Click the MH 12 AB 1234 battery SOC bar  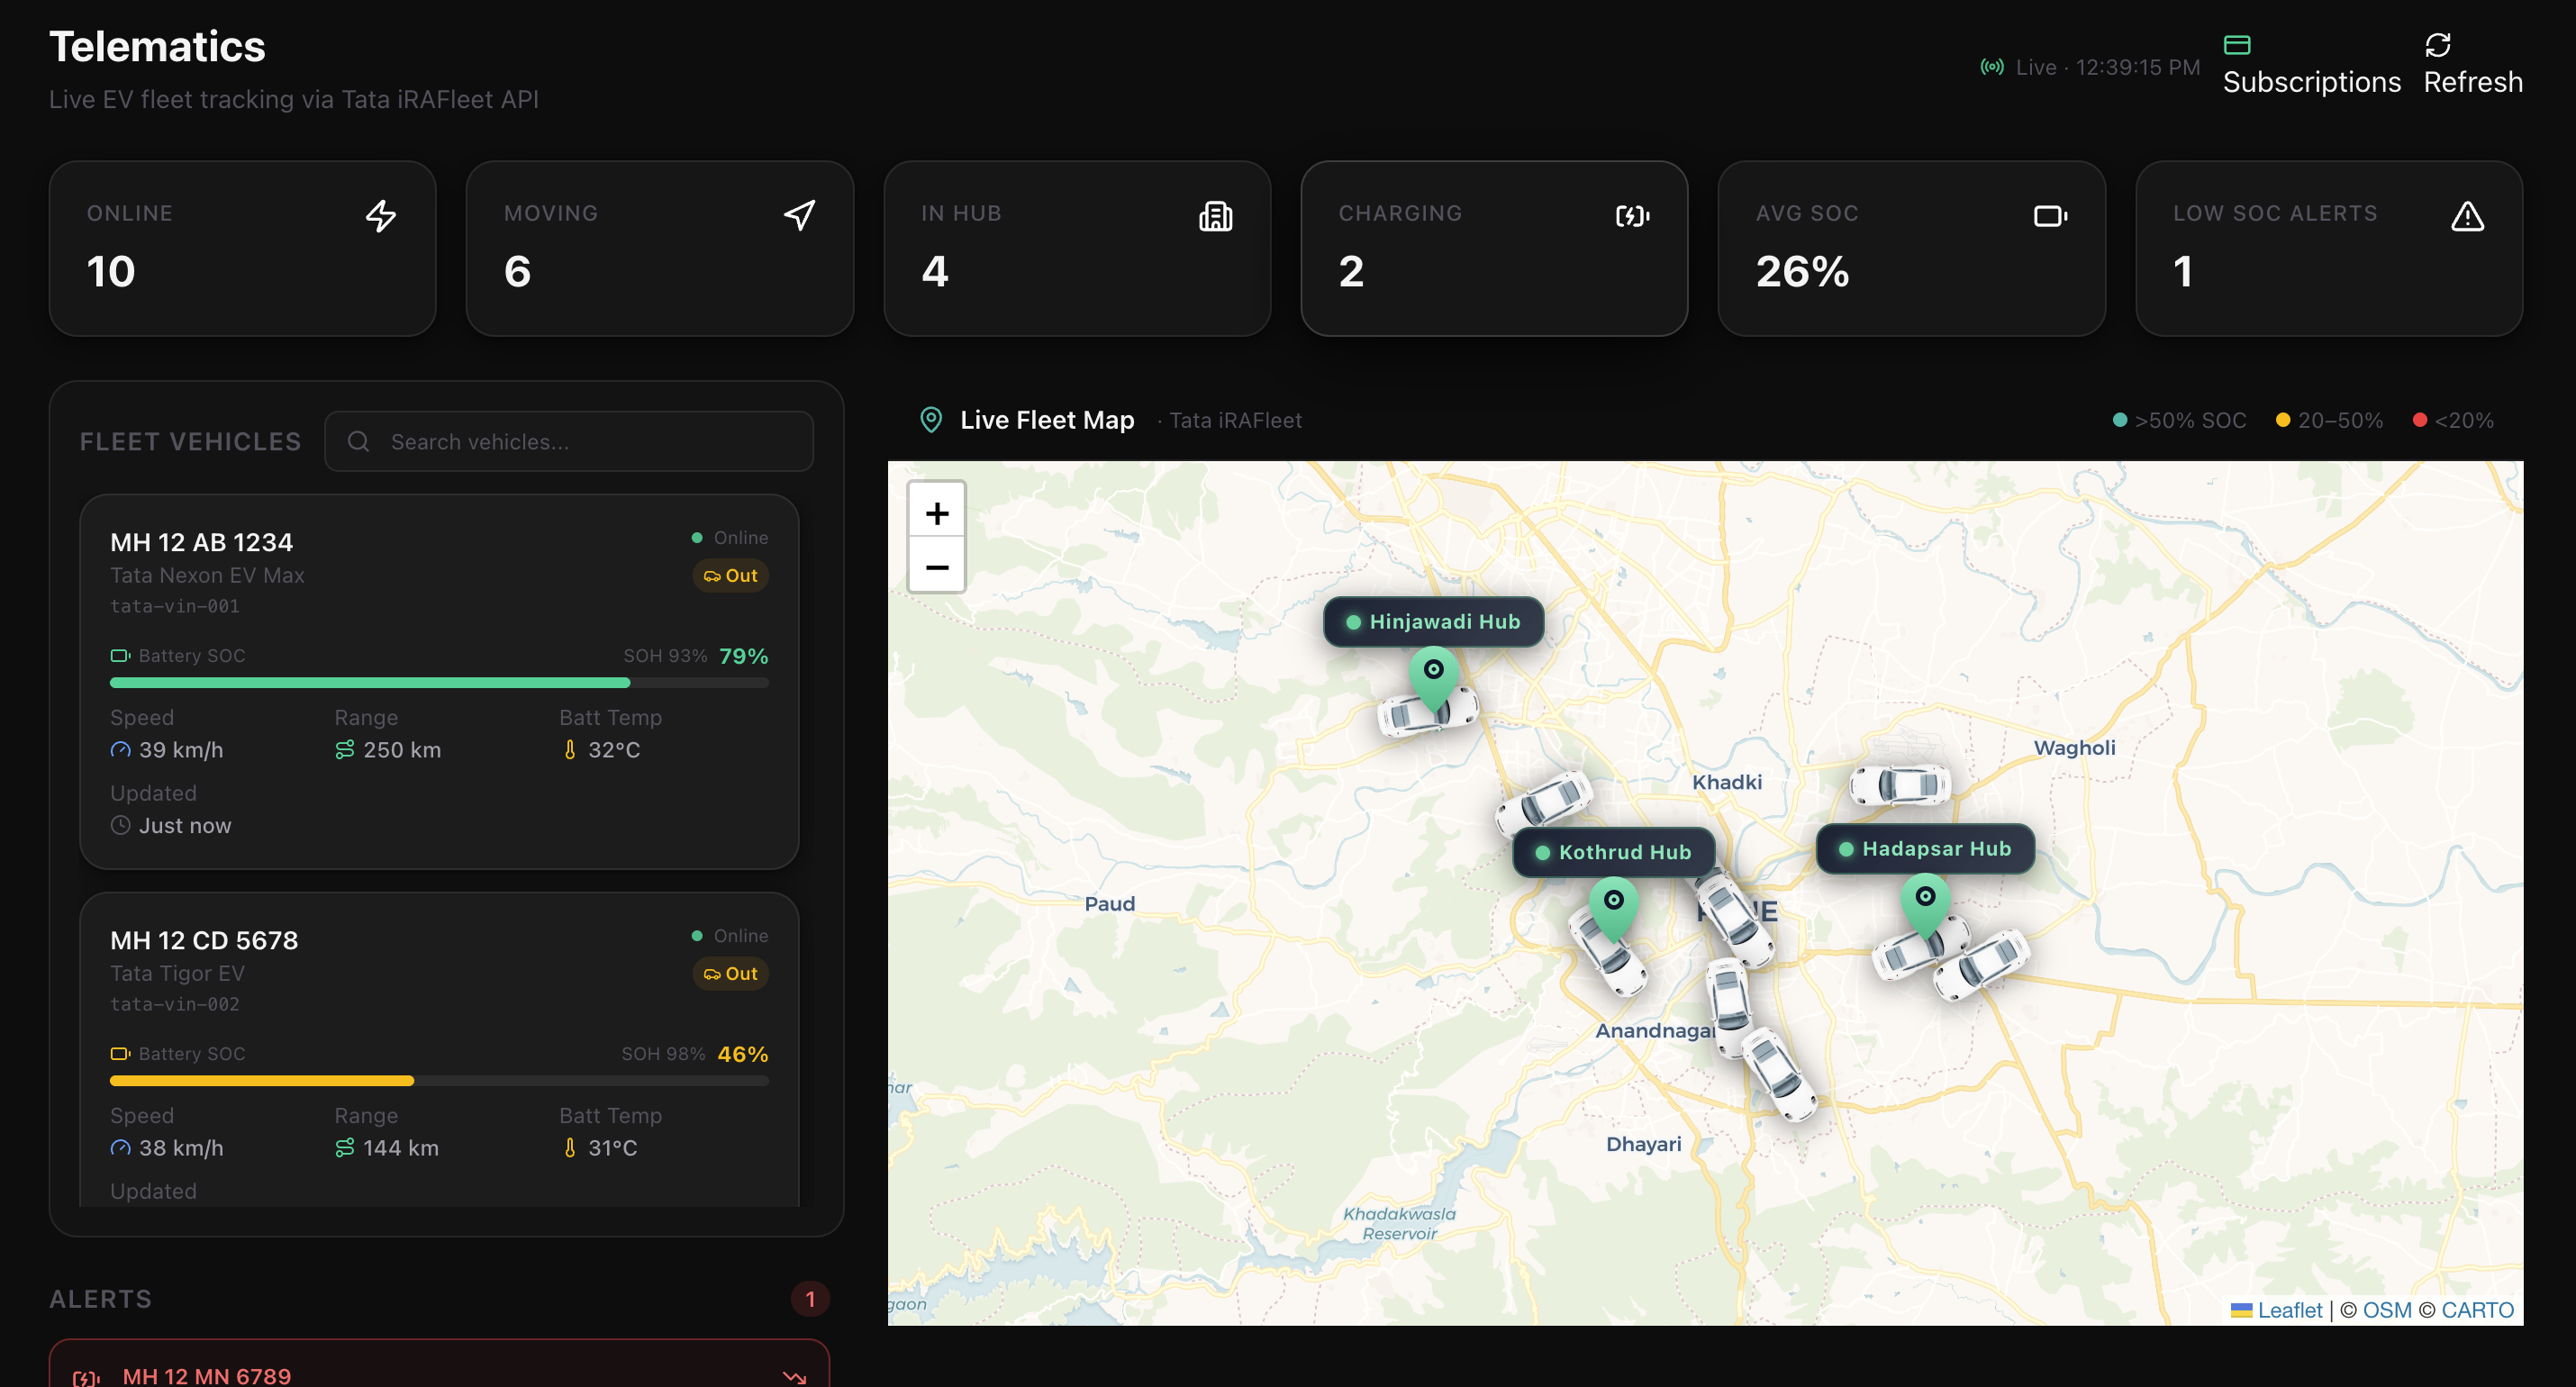(438, 683)
